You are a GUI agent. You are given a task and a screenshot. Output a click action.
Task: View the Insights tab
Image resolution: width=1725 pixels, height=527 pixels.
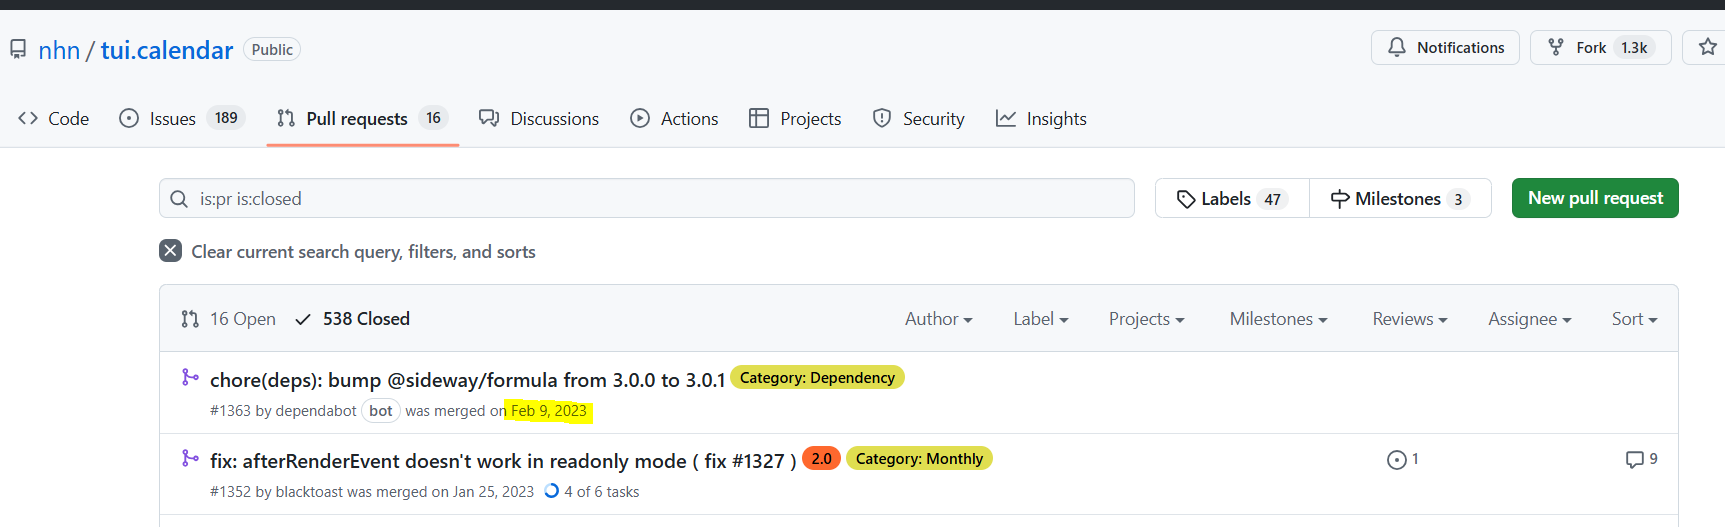click(x=1041, y=118)
